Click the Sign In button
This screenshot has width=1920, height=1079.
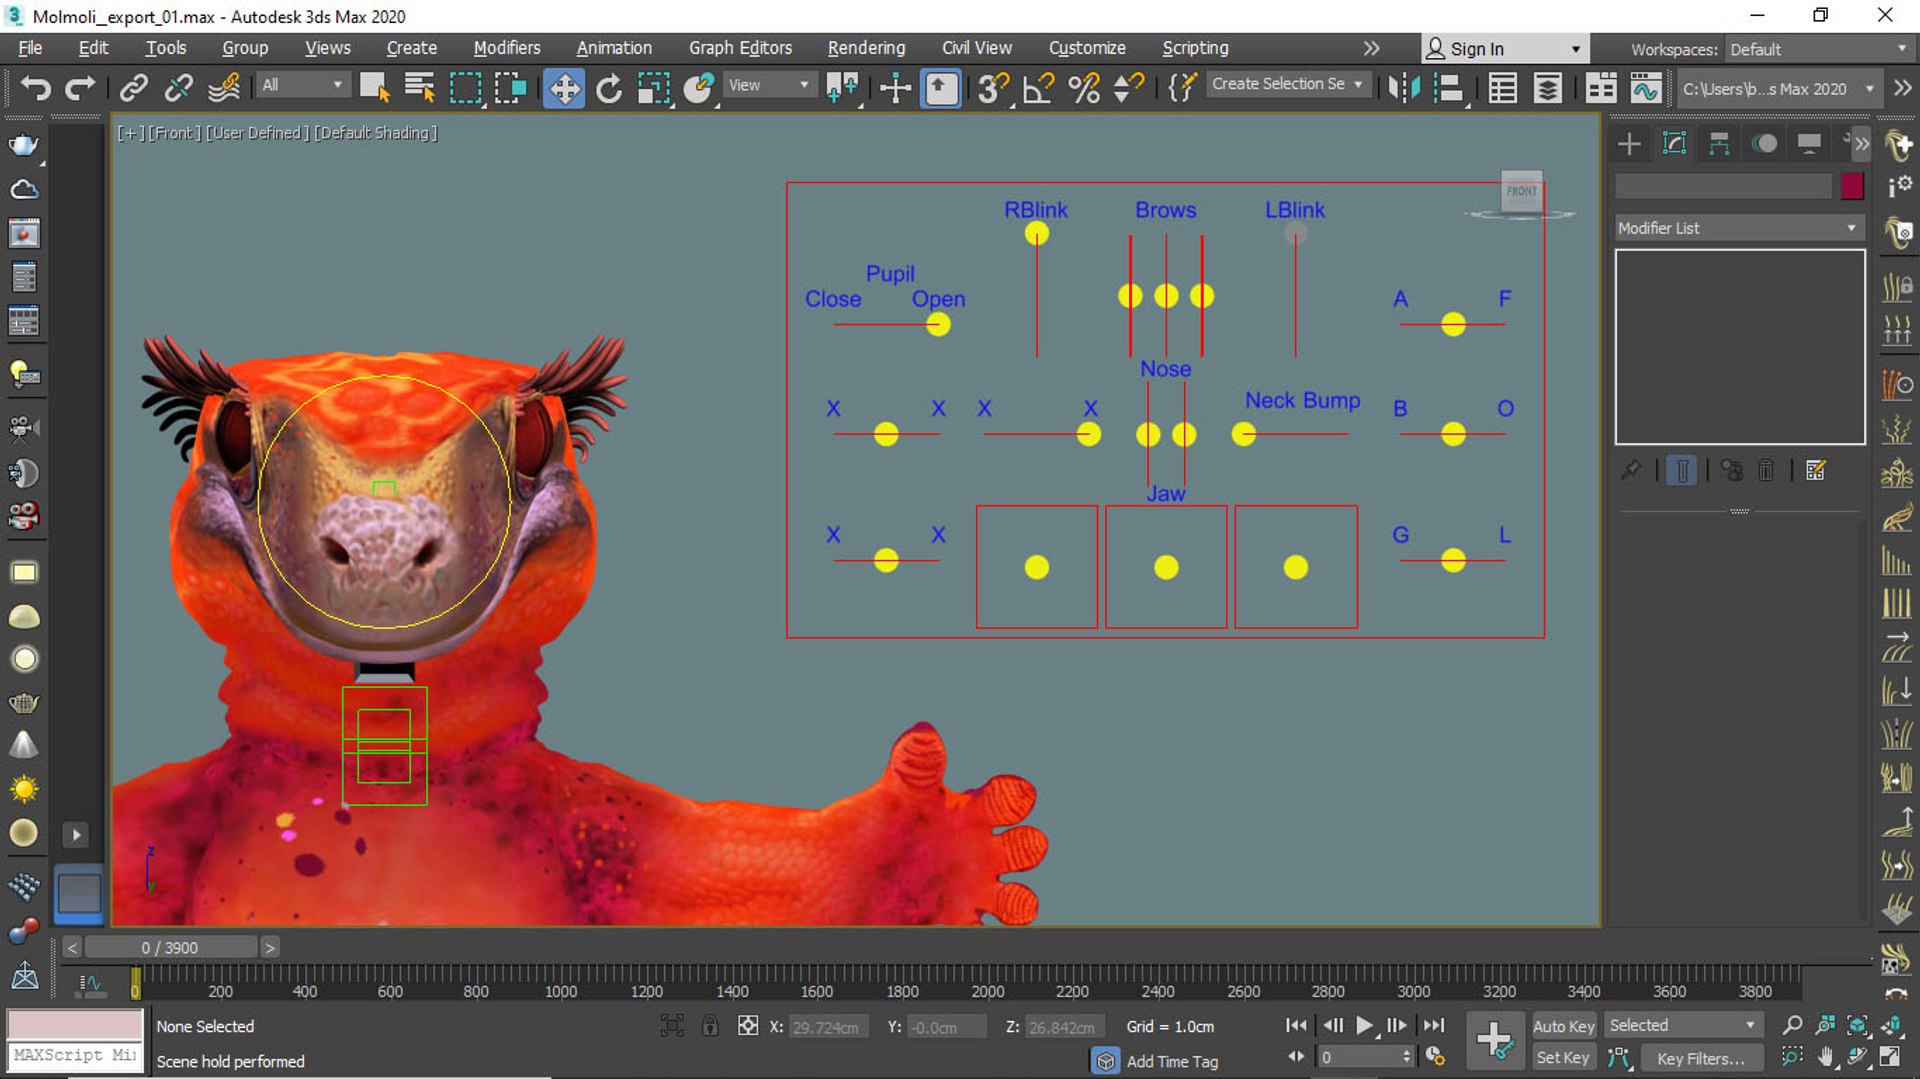(1503, 49)
